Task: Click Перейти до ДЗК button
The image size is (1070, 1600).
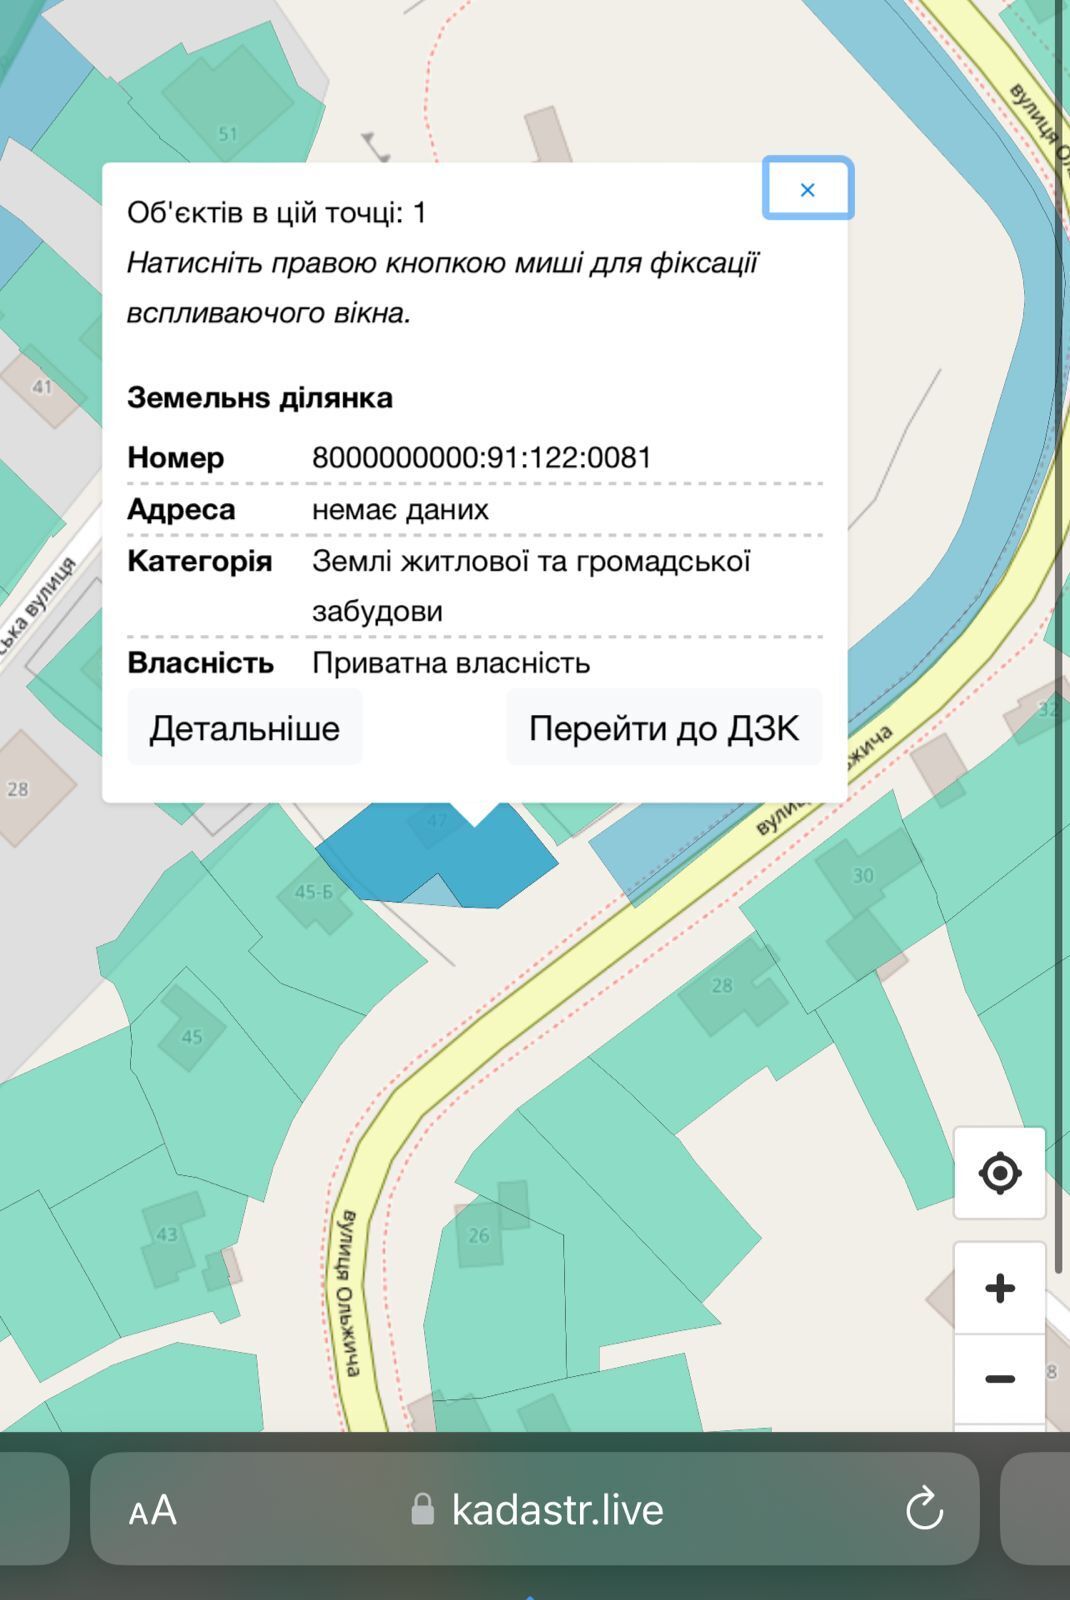Action: [x=664, y=728]
